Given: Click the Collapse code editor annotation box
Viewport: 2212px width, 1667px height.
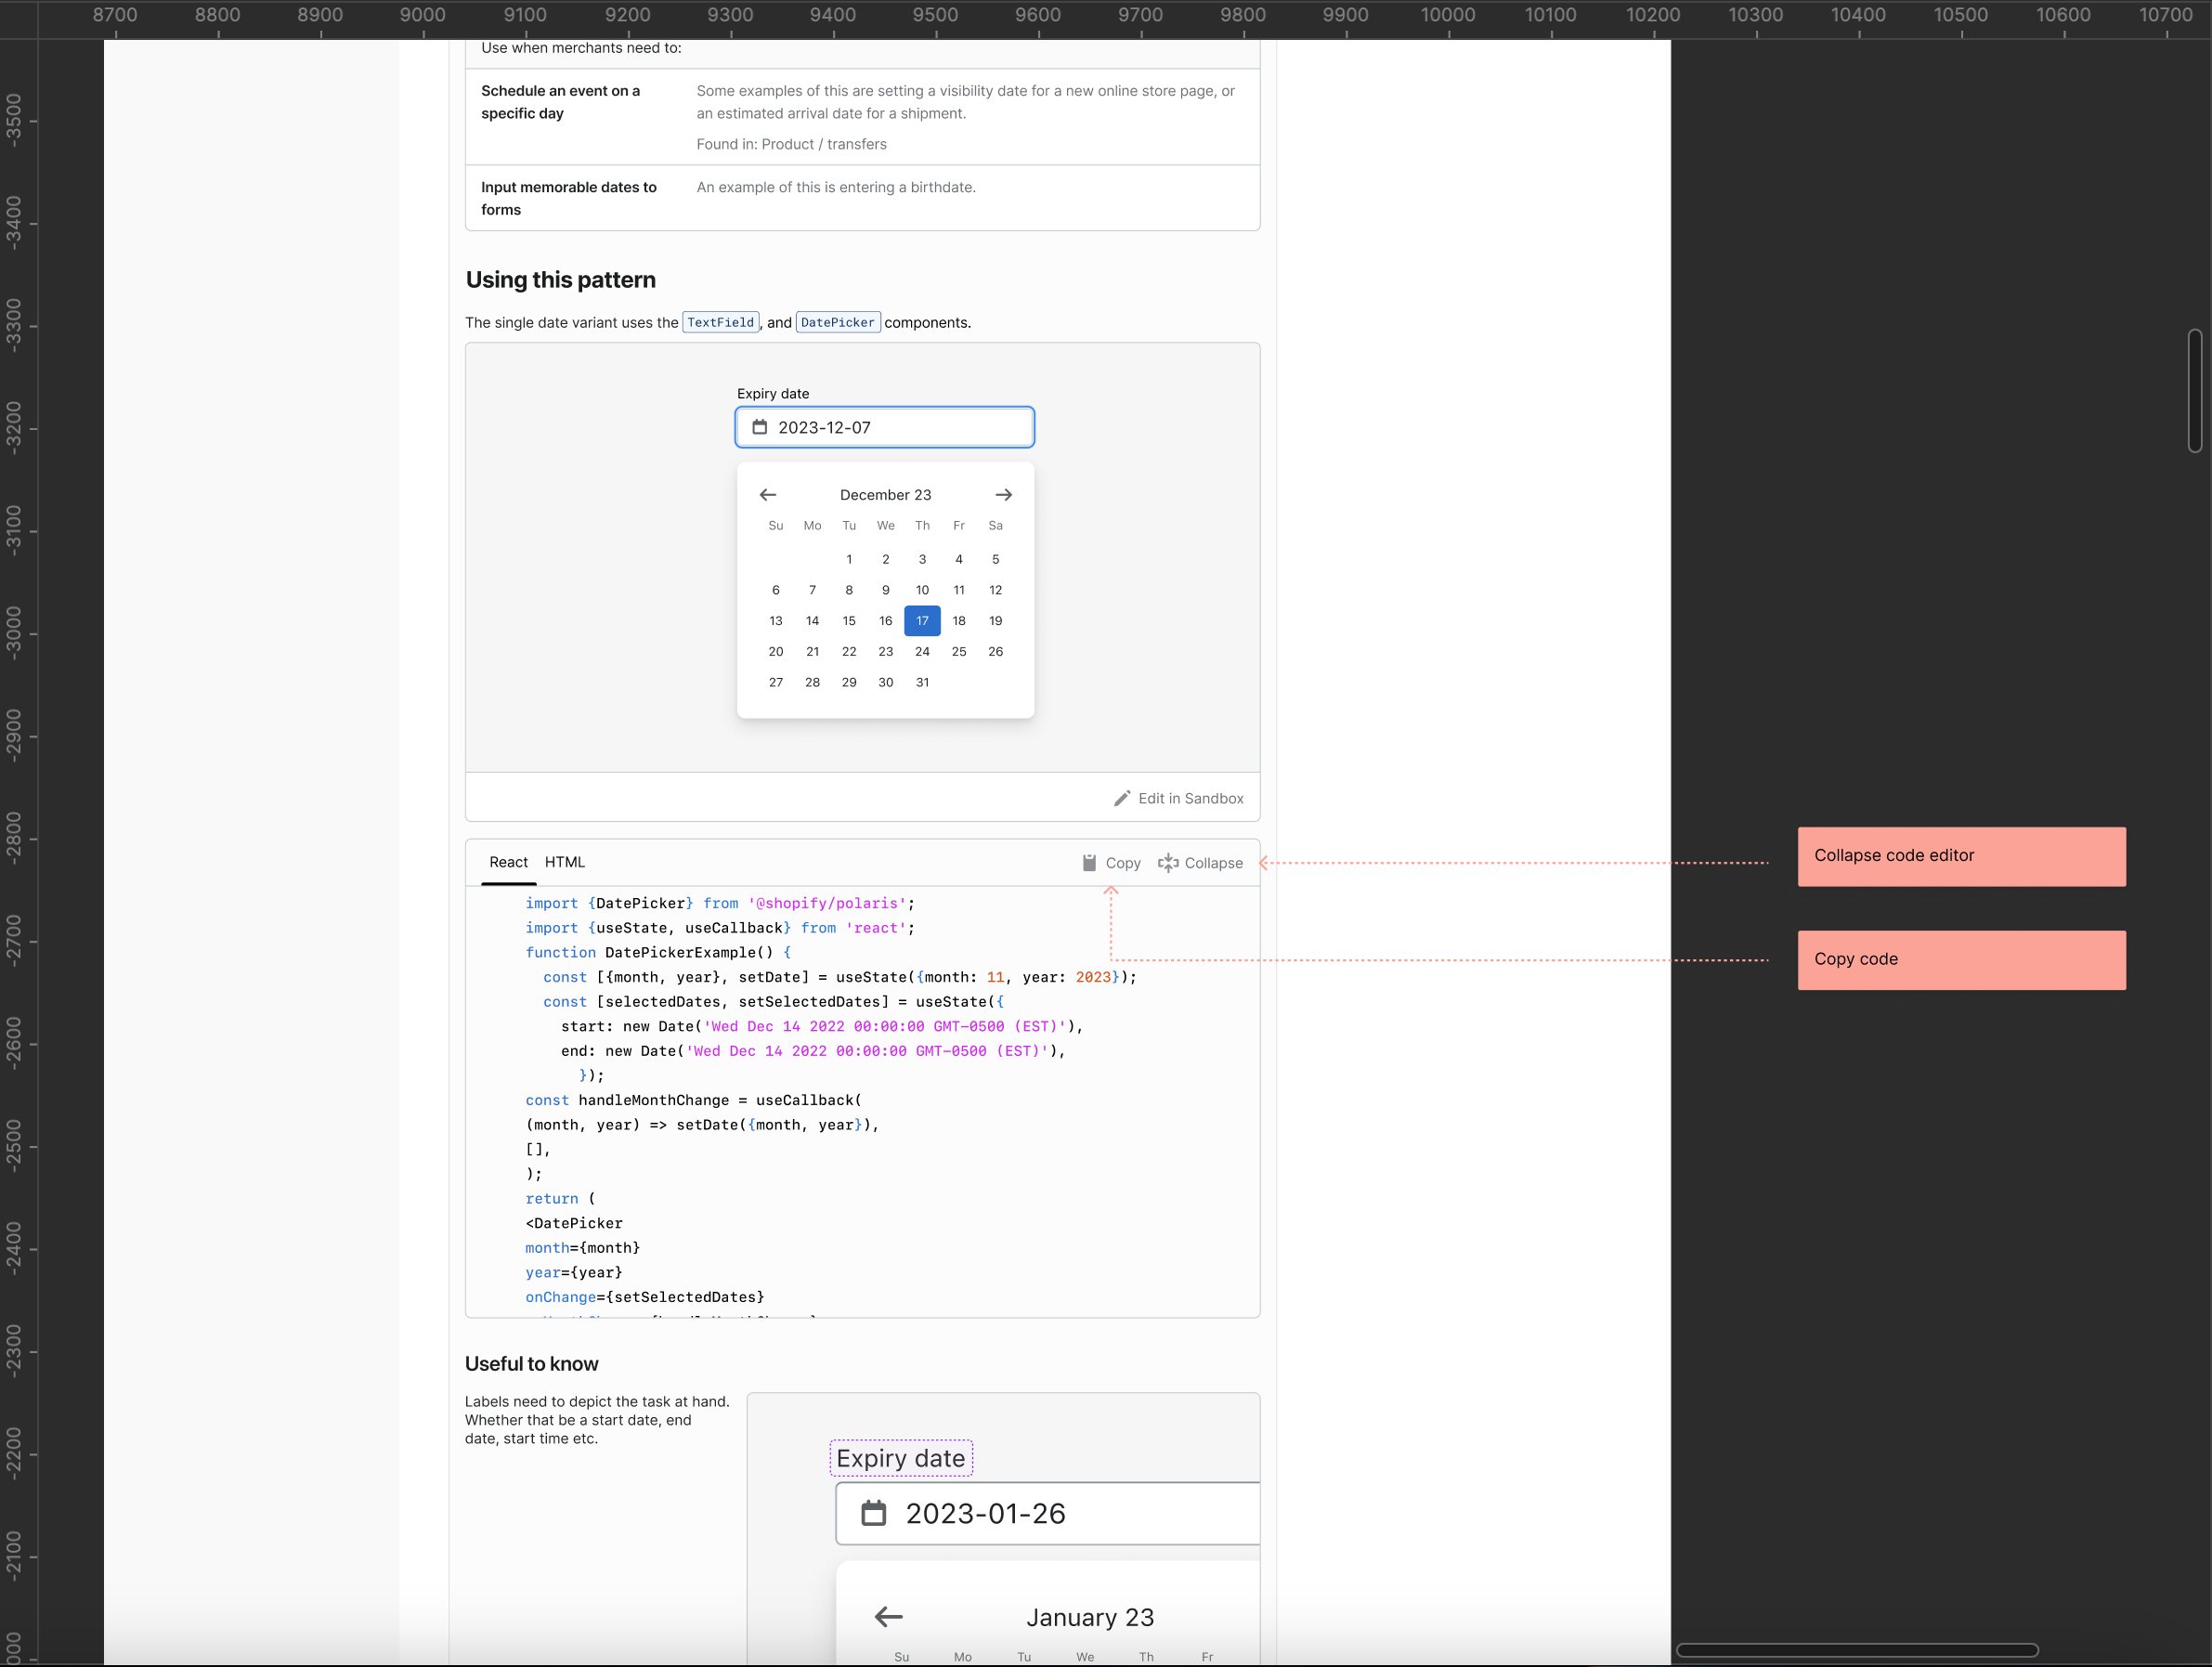Looking at the screenshot, I should click(1960, 856).
